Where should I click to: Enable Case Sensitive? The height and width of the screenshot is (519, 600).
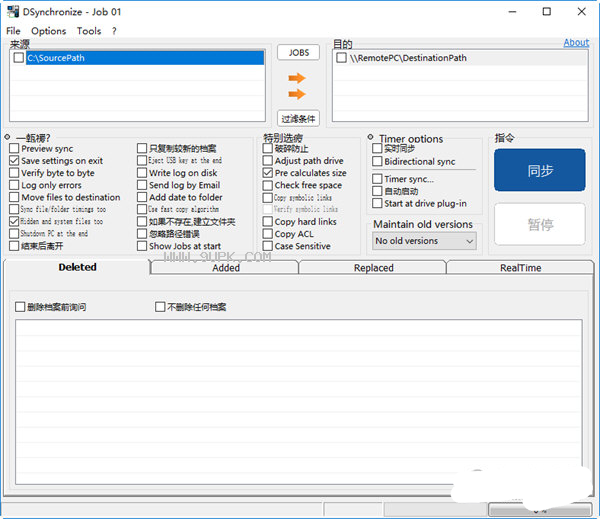(268, 246)
